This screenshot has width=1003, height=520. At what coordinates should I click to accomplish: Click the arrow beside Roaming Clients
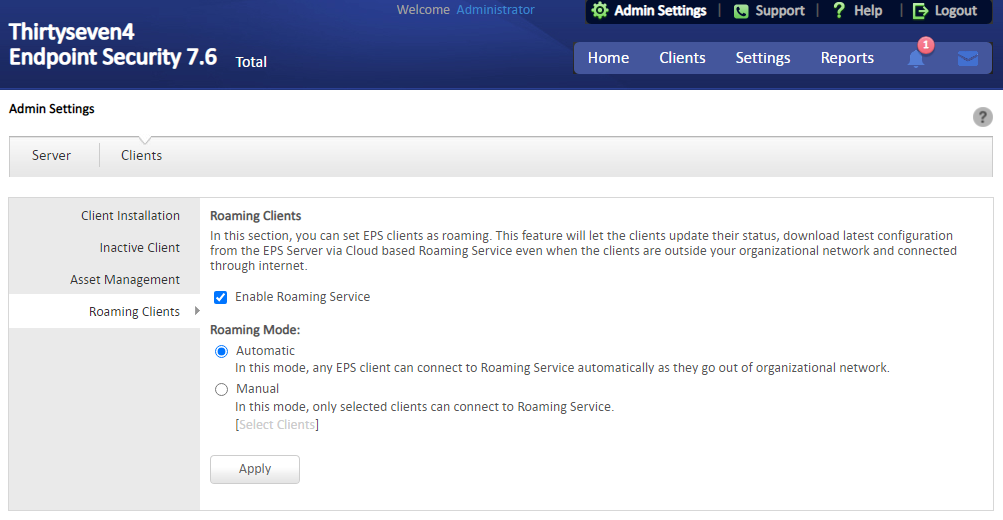[x=197, y=311]
